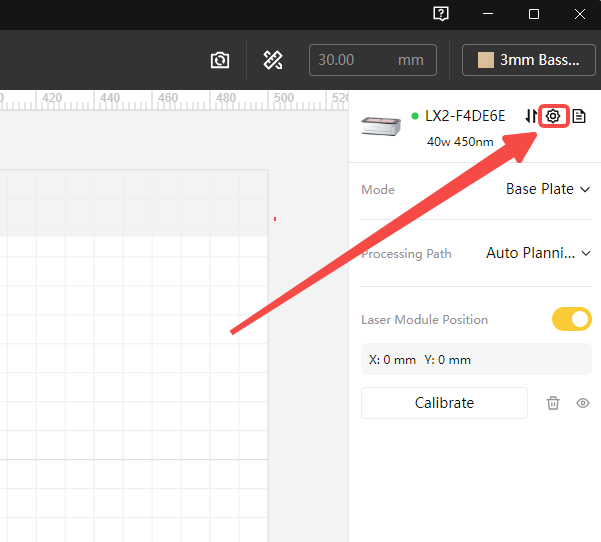Select the ruler measure tool icon
Screen dimensions: 601x542
[x=273, y=60]
